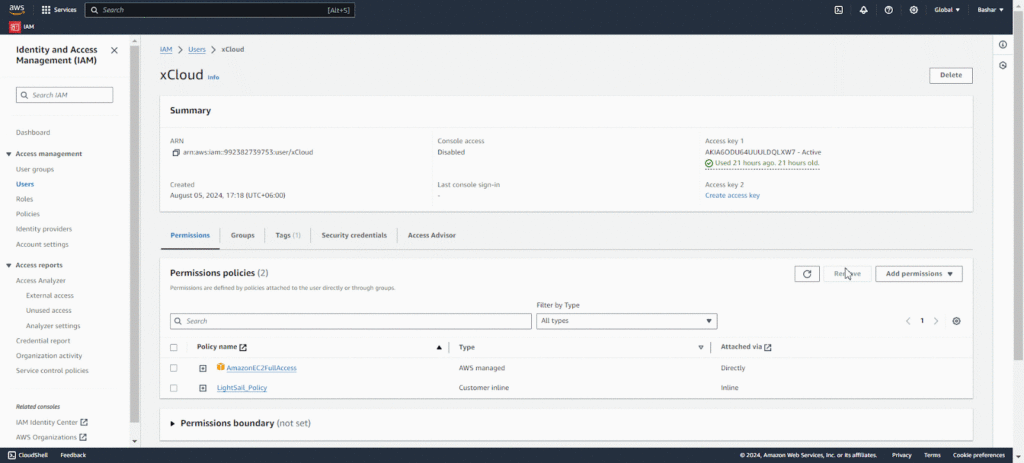Refresh the permissions policies list

(x=807, y=274)
